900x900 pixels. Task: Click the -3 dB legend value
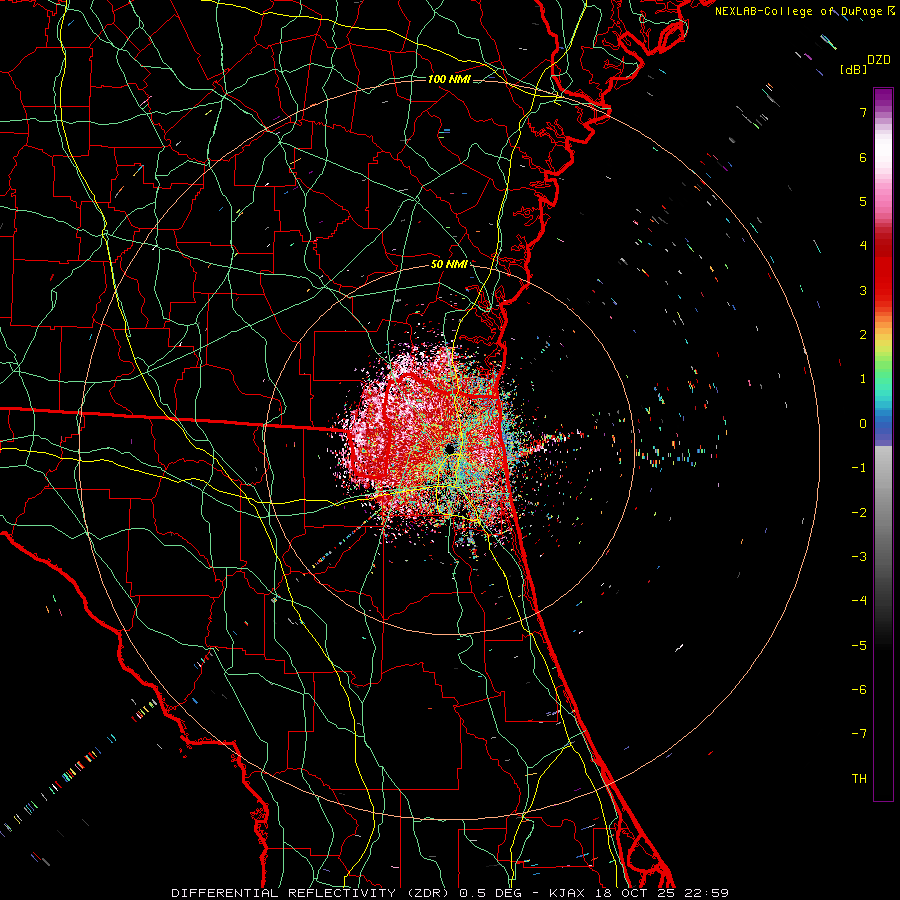click(x=859, y=557)
